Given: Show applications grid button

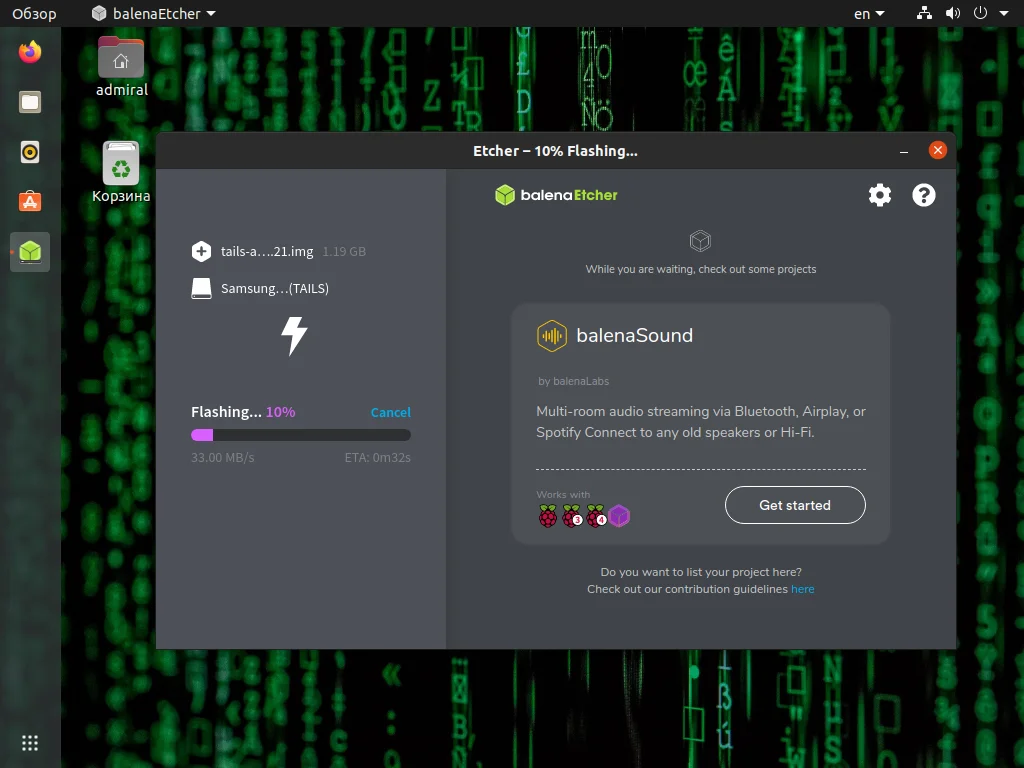Looking at the screenshot, I should point(30,743).
